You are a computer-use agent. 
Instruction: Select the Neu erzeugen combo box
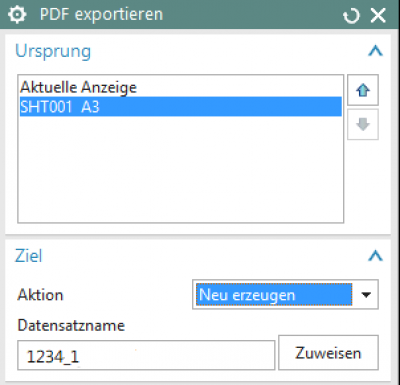[285, 295]
